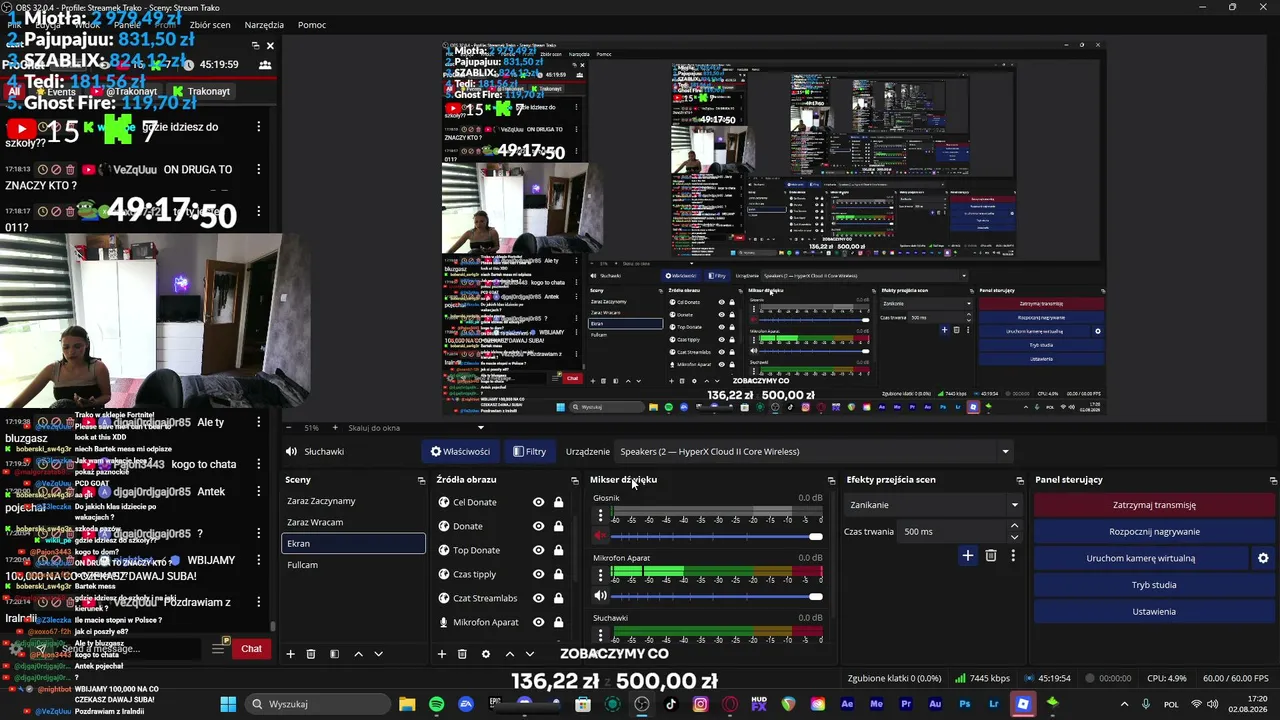
Task: Add a new source in Źródła obrazu
Action: click(x=441, y=654)
